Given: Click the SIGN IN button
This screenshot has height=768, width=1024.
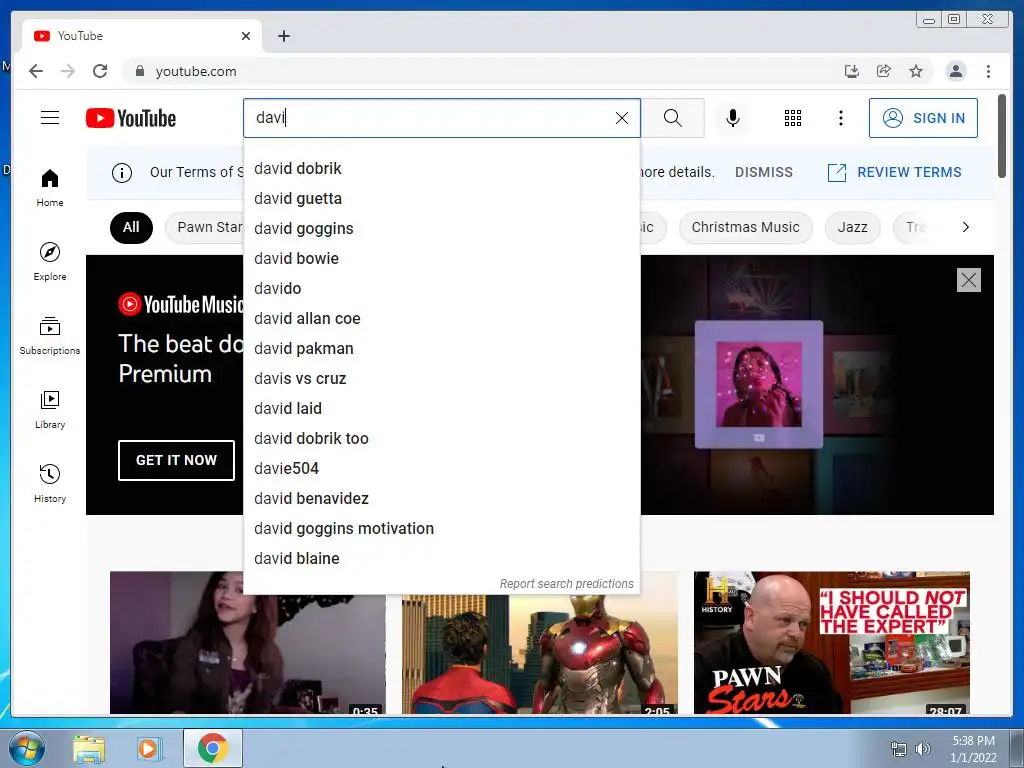Looking at the screenshot, I should [x=923, y=118].
